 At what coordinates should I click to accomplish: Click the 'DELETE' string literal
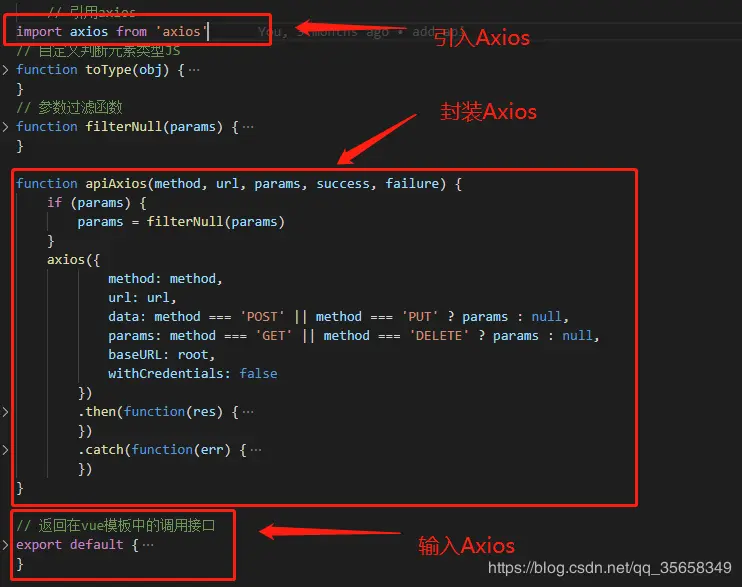pyautogui.click(x=440, y=336)
